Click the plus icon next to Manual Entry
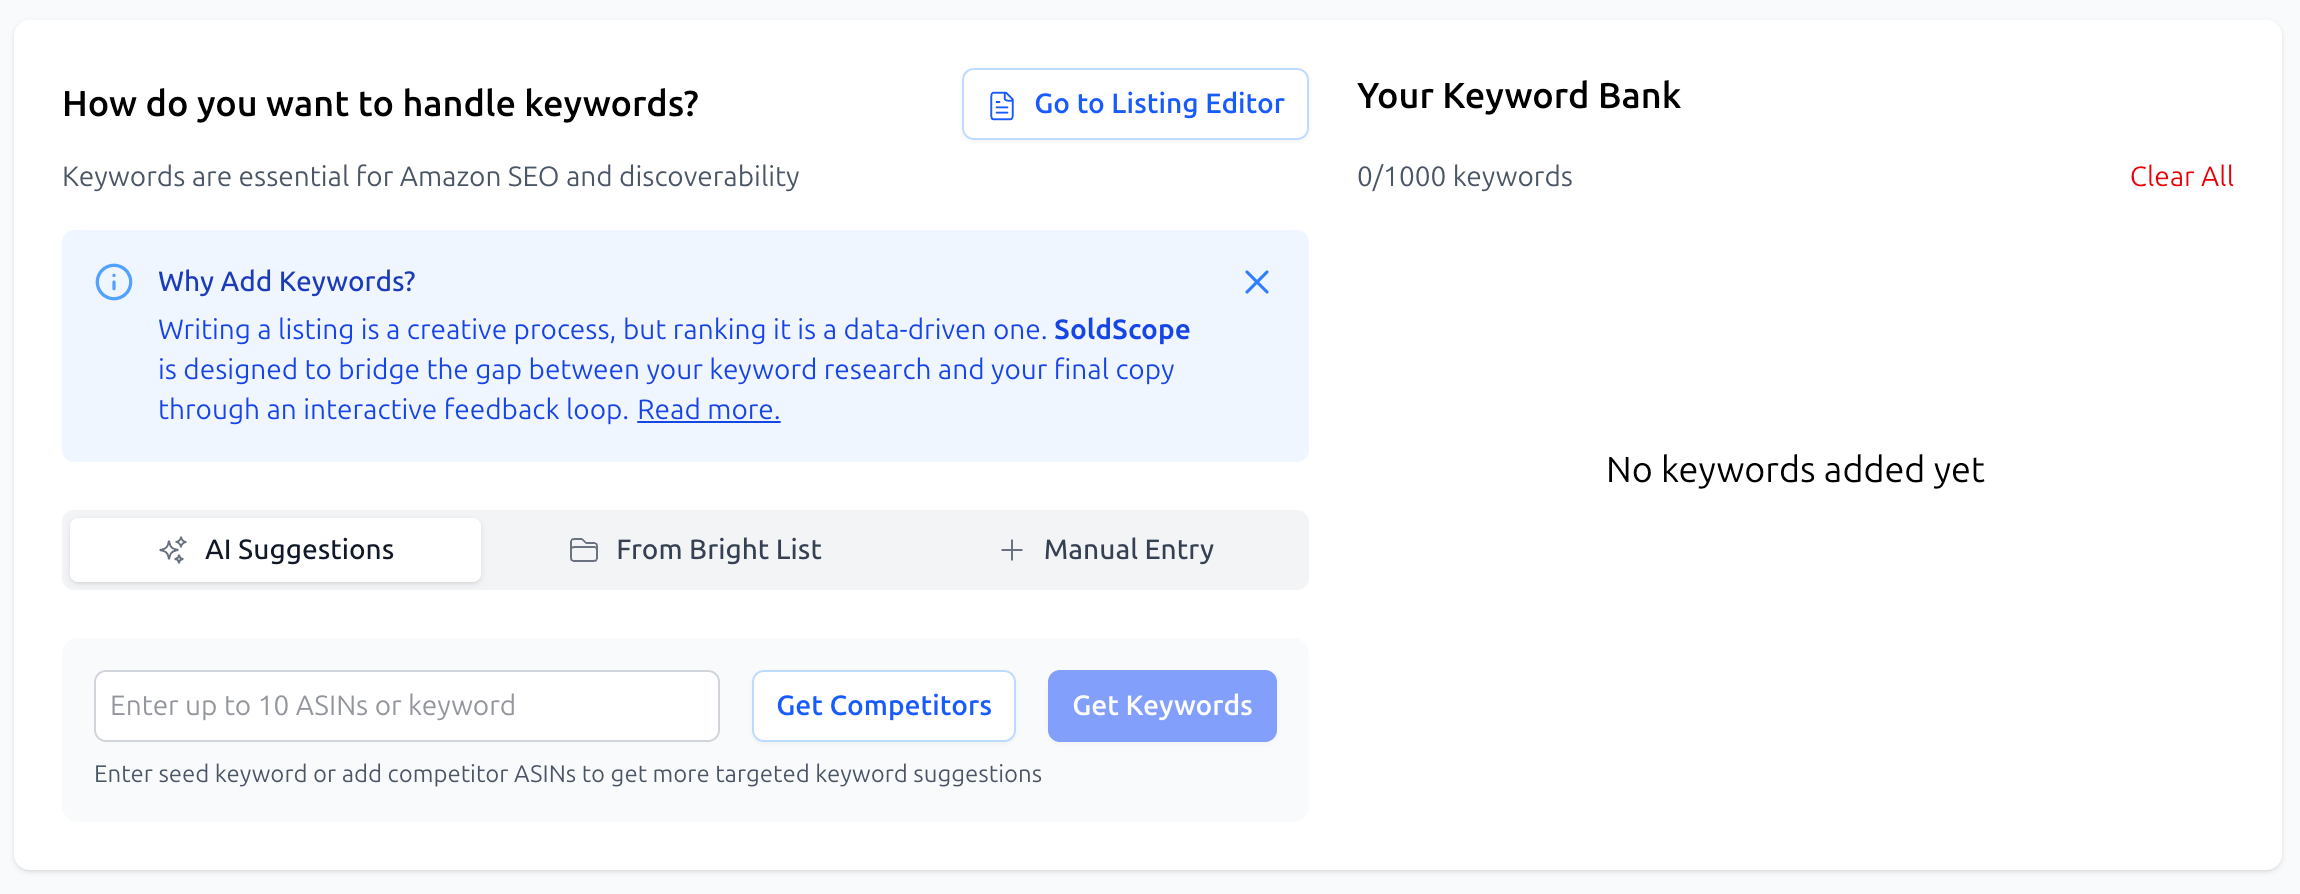The height and width of the screenshot is (894, 2300). 1012,549
